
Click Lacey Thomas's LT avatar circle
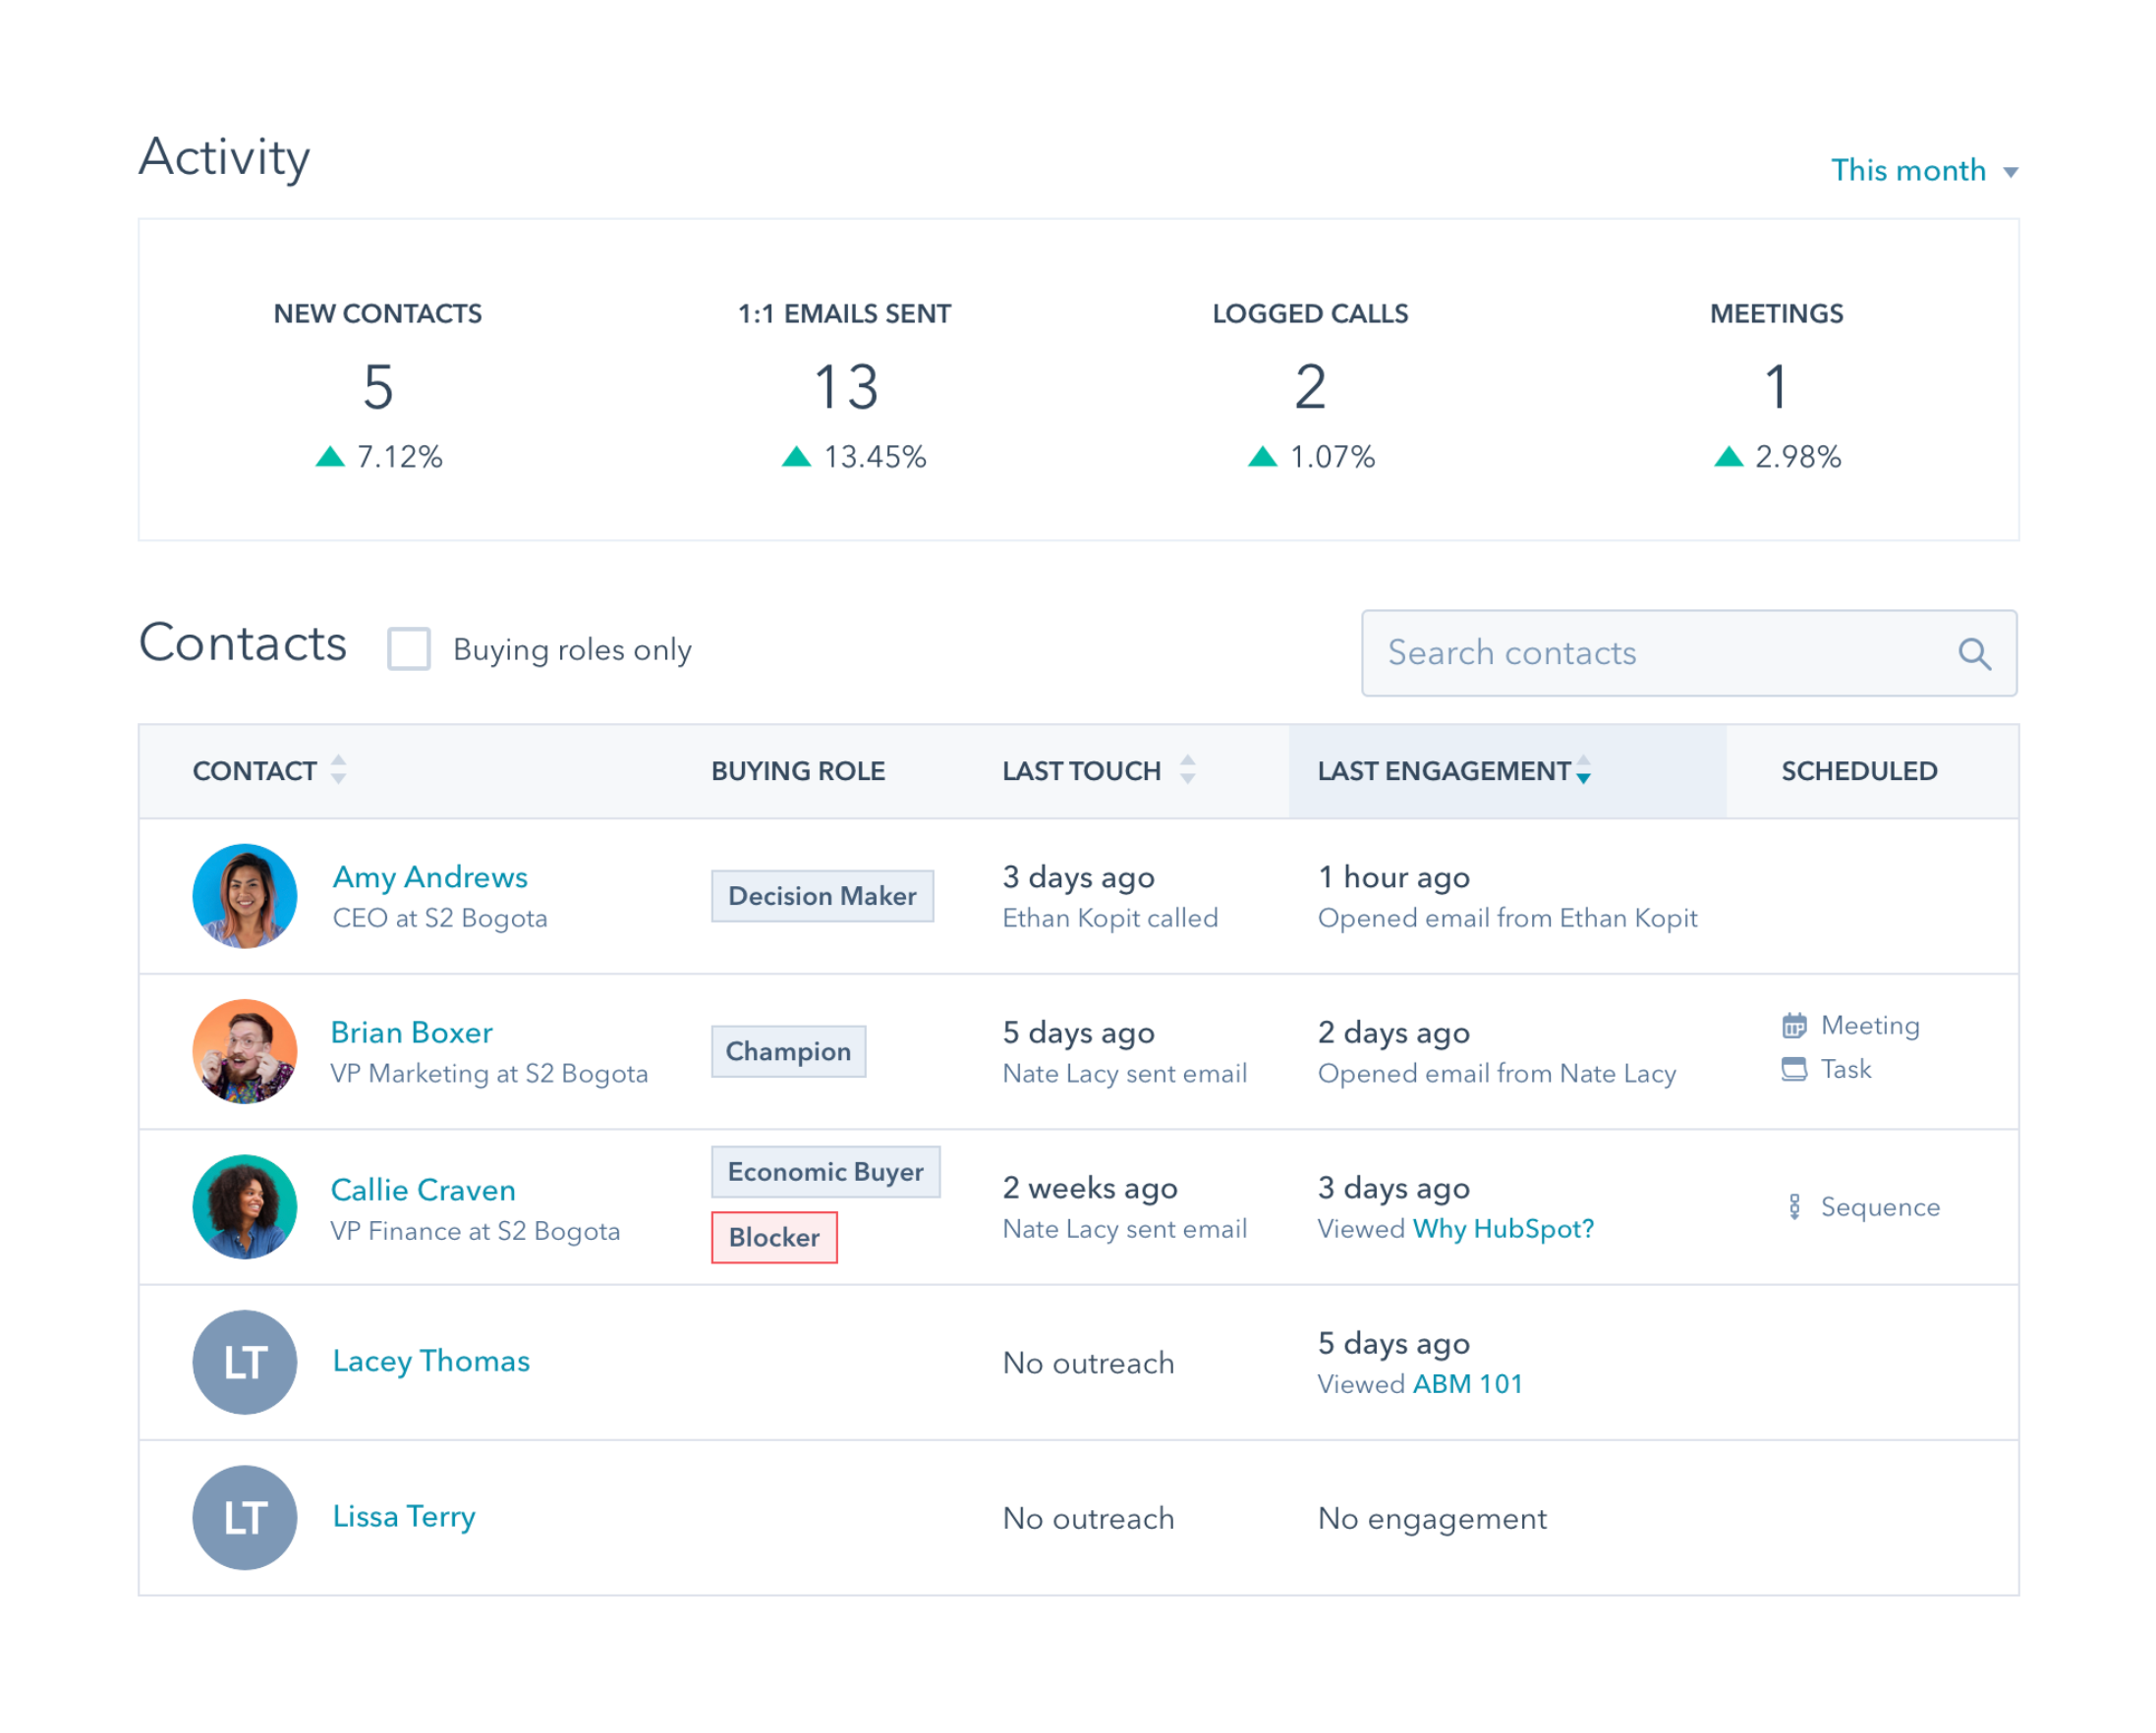click(x=244, y=1362)
